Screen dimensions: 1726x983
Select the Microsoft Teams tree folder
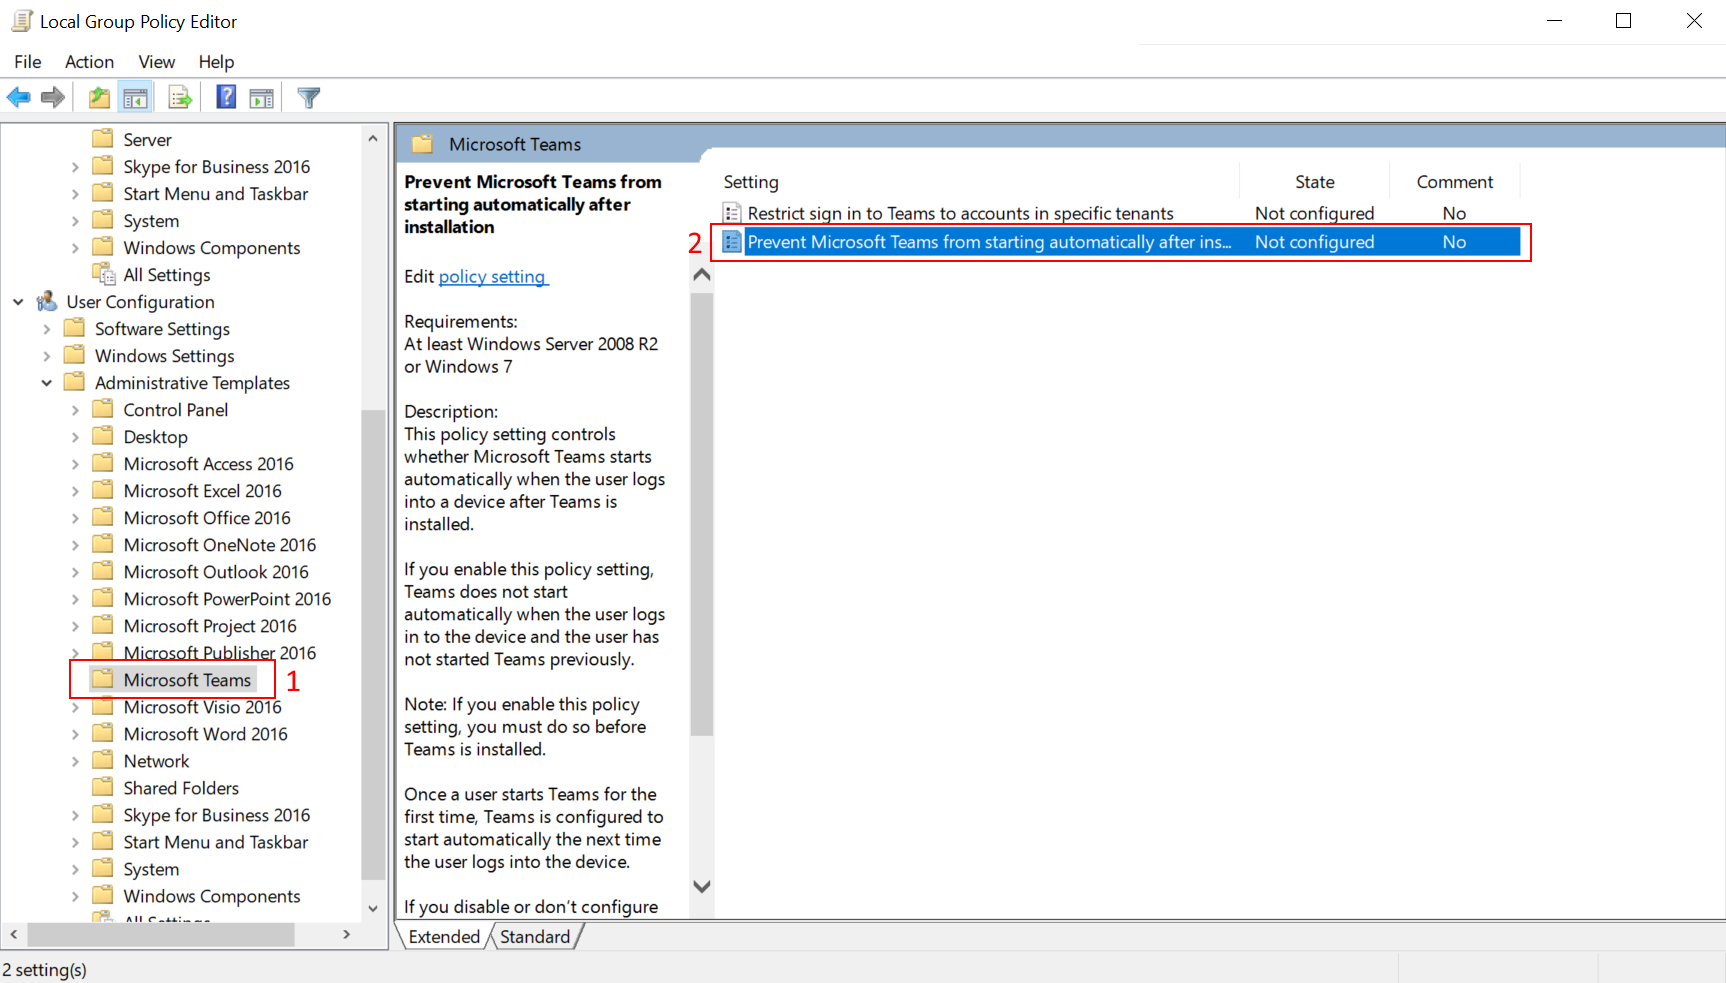[186, 680]
